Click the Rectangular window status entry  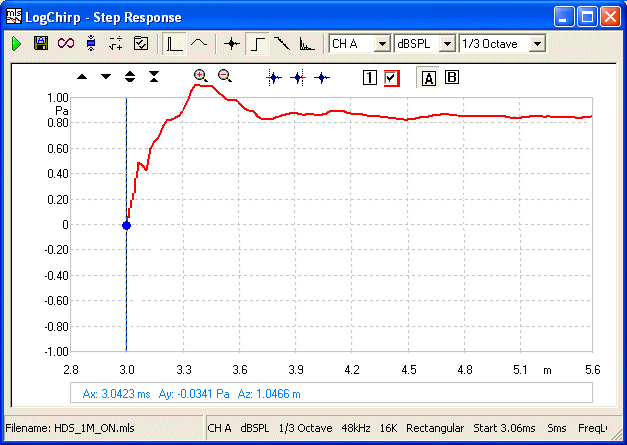(435, 428)
